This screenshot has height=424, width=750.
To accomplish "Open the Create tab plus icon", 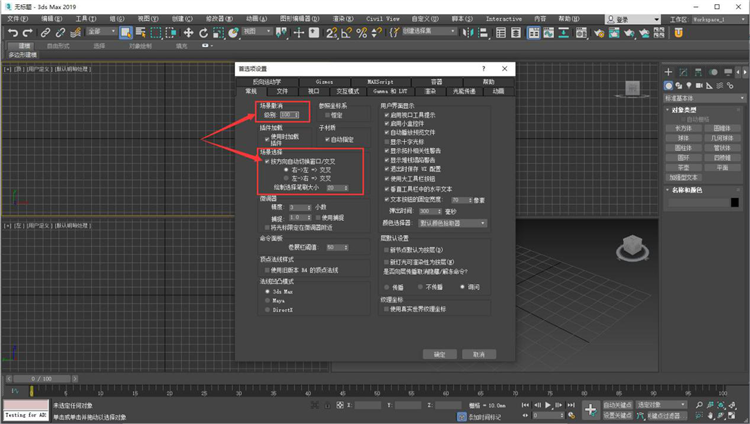I will pyautogui.click(x=668, y=72).
